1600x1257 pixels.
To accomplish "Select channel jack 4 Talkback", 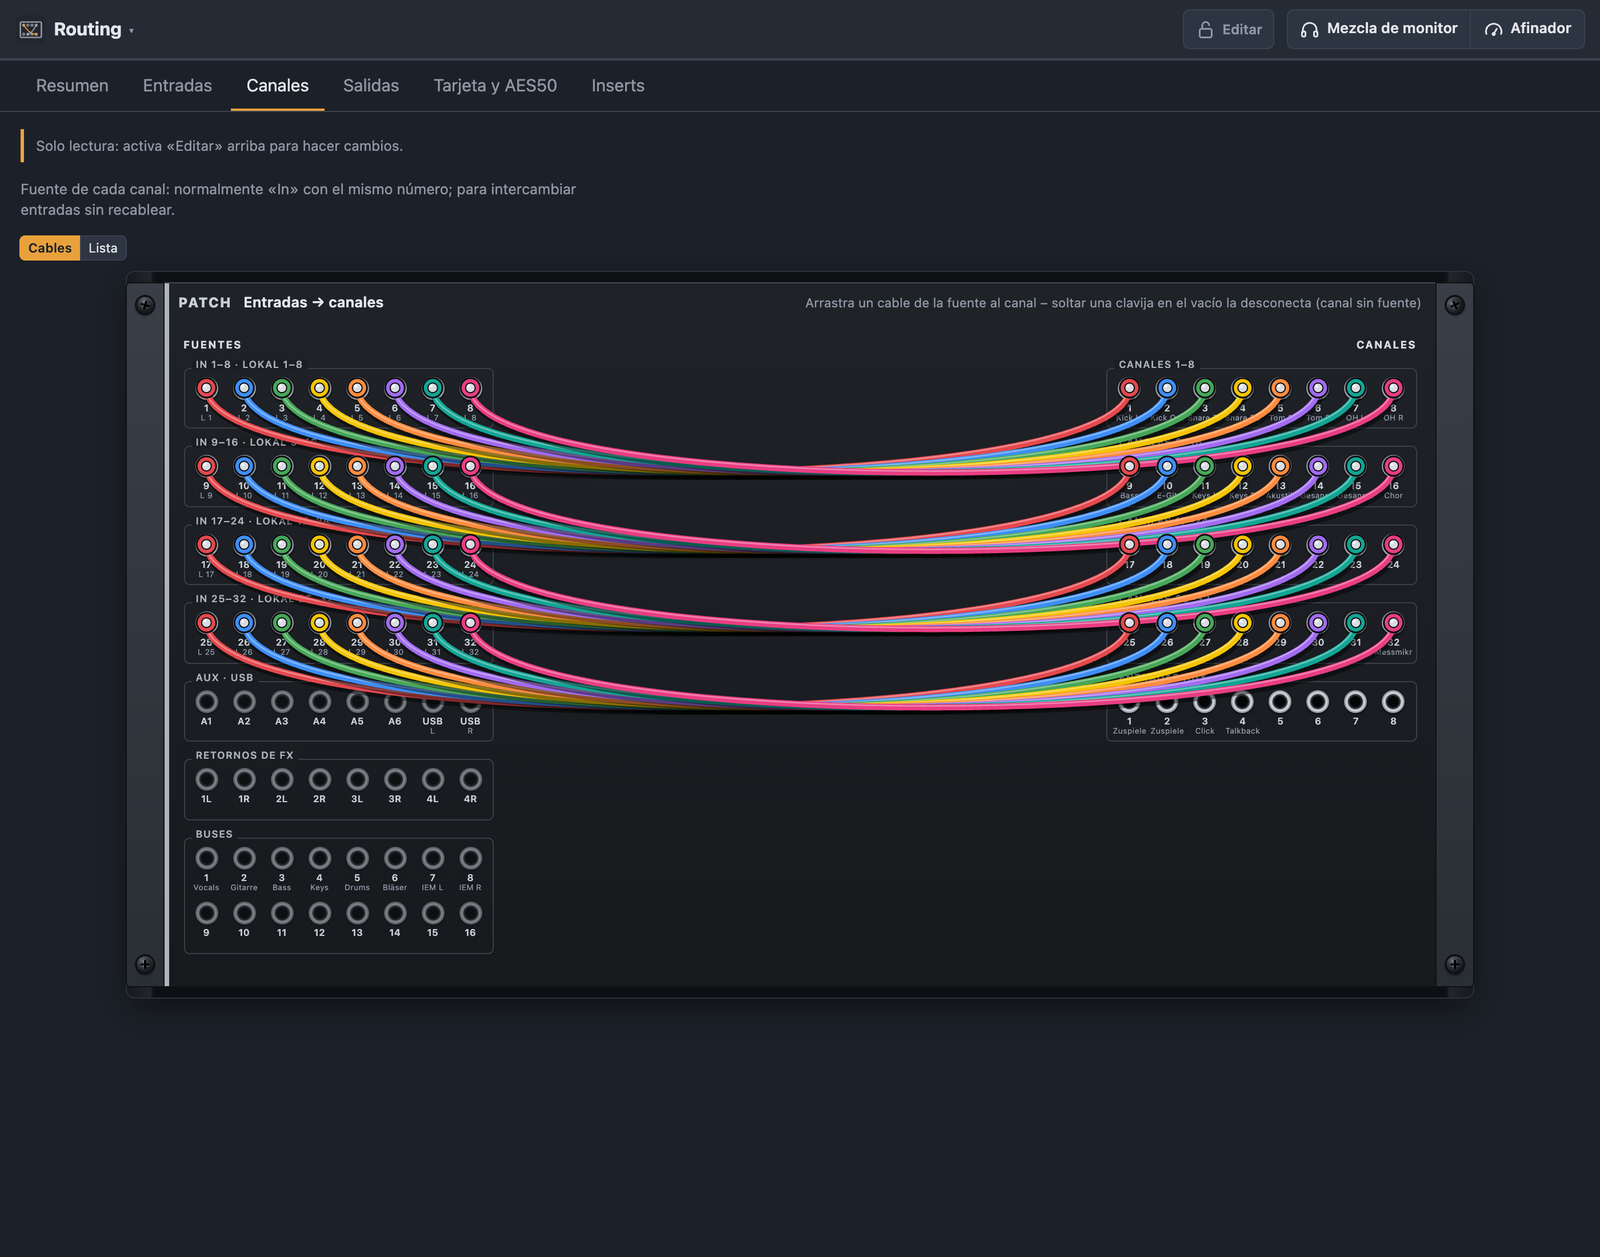I will (1242, 702).
